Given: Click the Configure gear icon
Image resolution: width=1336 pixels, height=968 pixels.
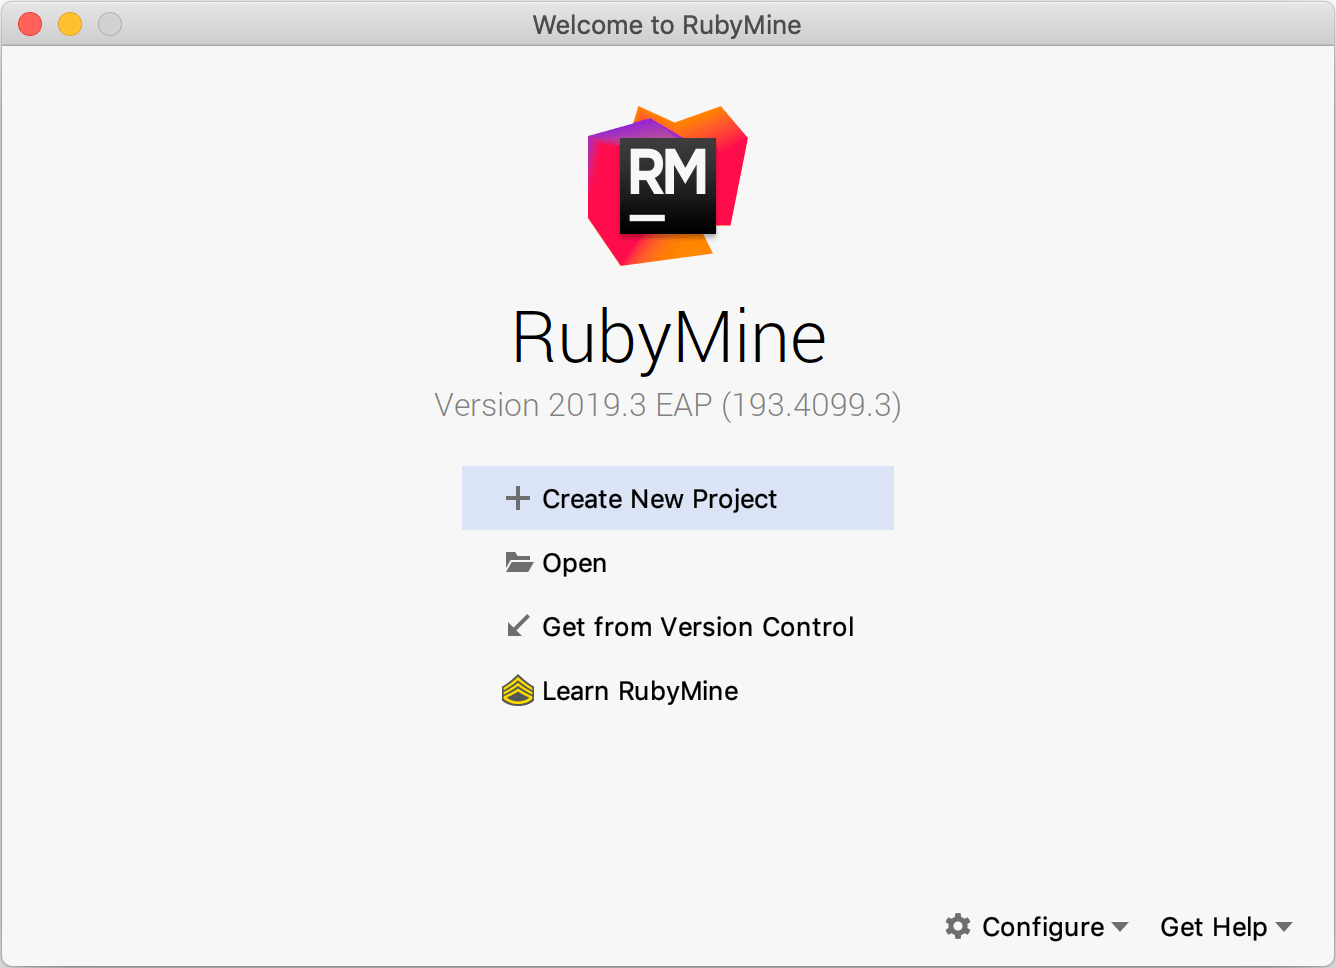Looking at the screenshot, I should click(x=957, y=926).
